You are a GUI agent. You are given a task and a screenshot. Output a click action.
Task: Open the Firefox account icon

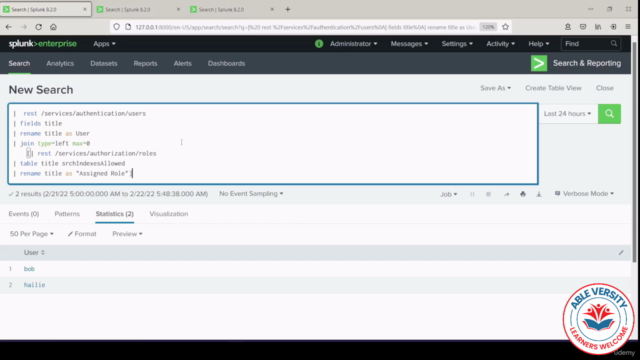[568, 27]
